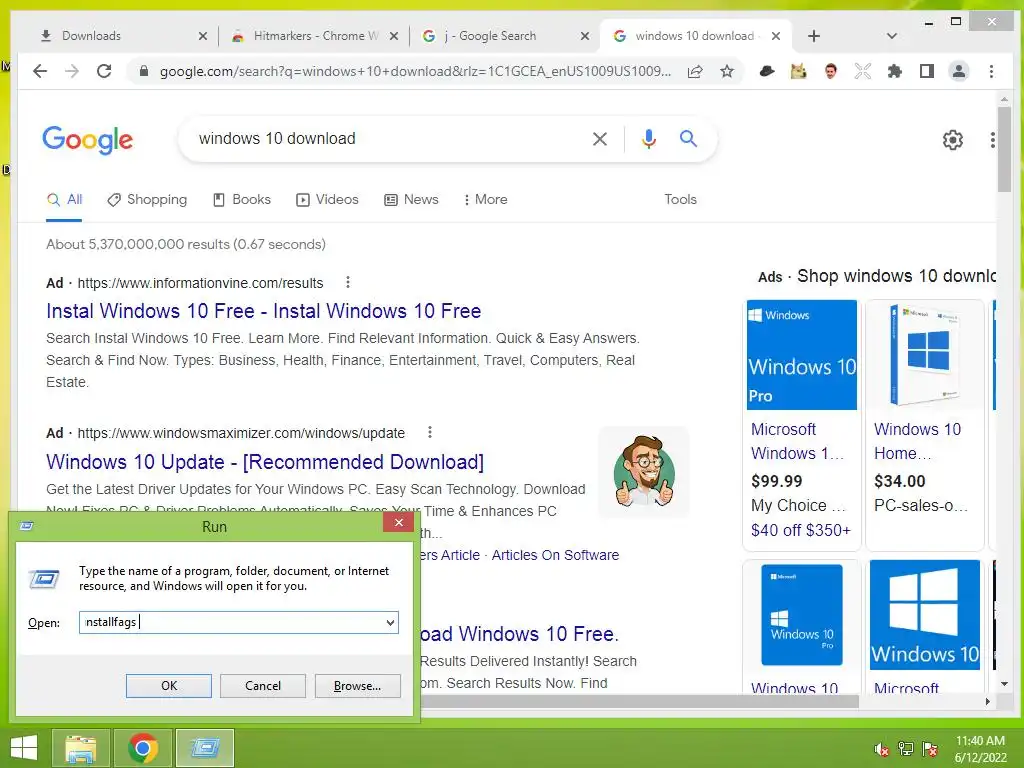Bookmark this page with the star icon
The height and width of the screenshot is (768, 1024).
tap(727, 71)
